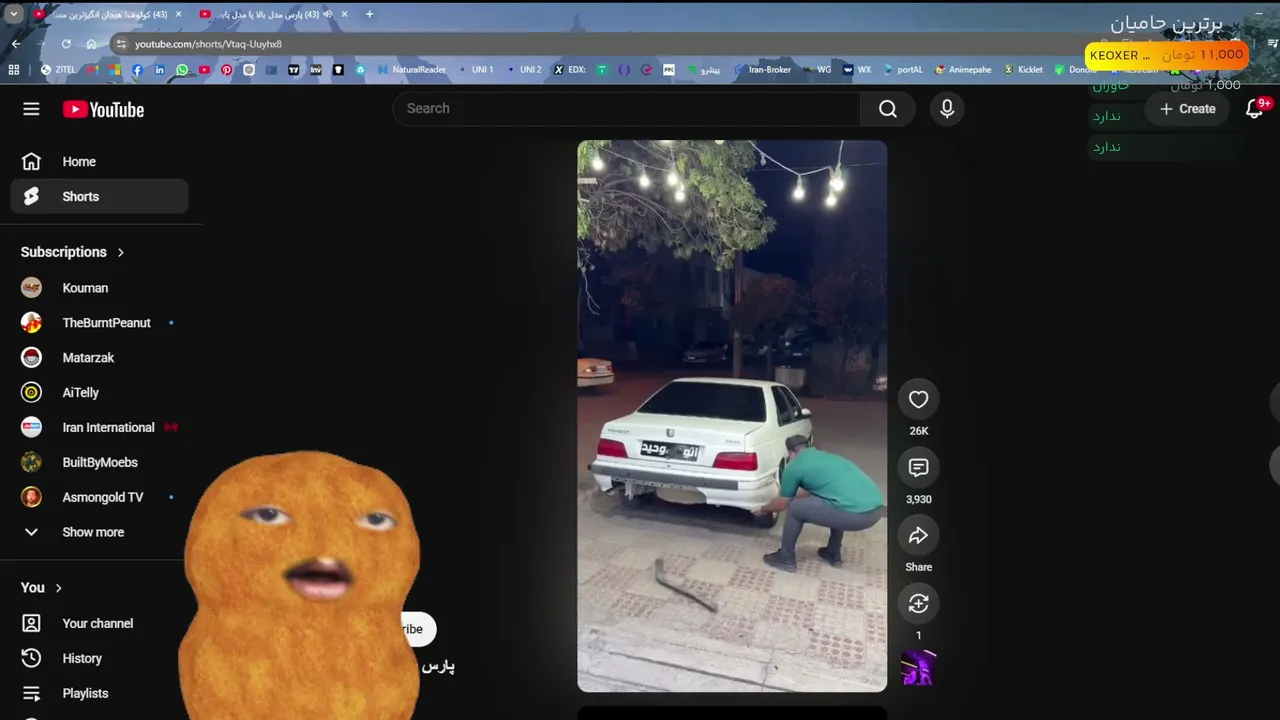Screen dimensions: 1280x720
Task: Open the Iran-Broker bookmark
Action: [x=763, y=70]
